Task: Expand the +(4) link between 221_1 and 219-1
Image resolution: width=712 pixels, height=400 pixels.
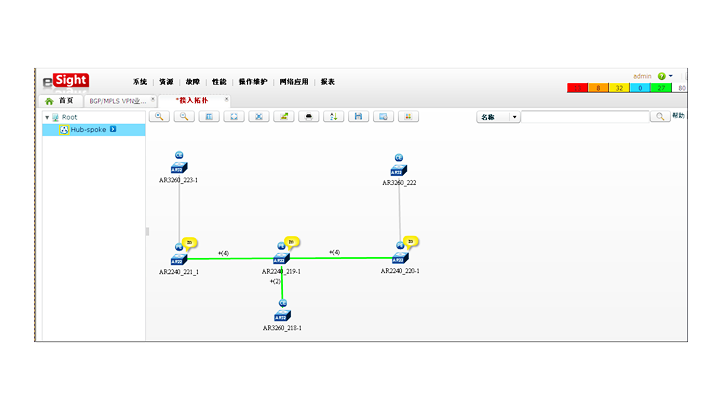Action: point(223,253)
